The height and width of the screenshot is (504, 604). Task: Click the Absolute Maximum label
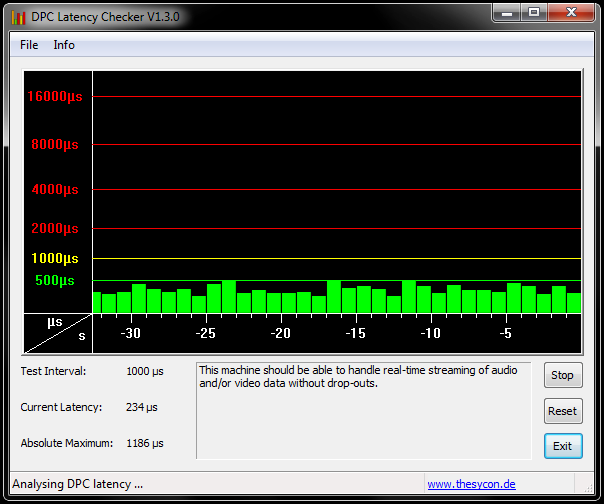(67, 443)
